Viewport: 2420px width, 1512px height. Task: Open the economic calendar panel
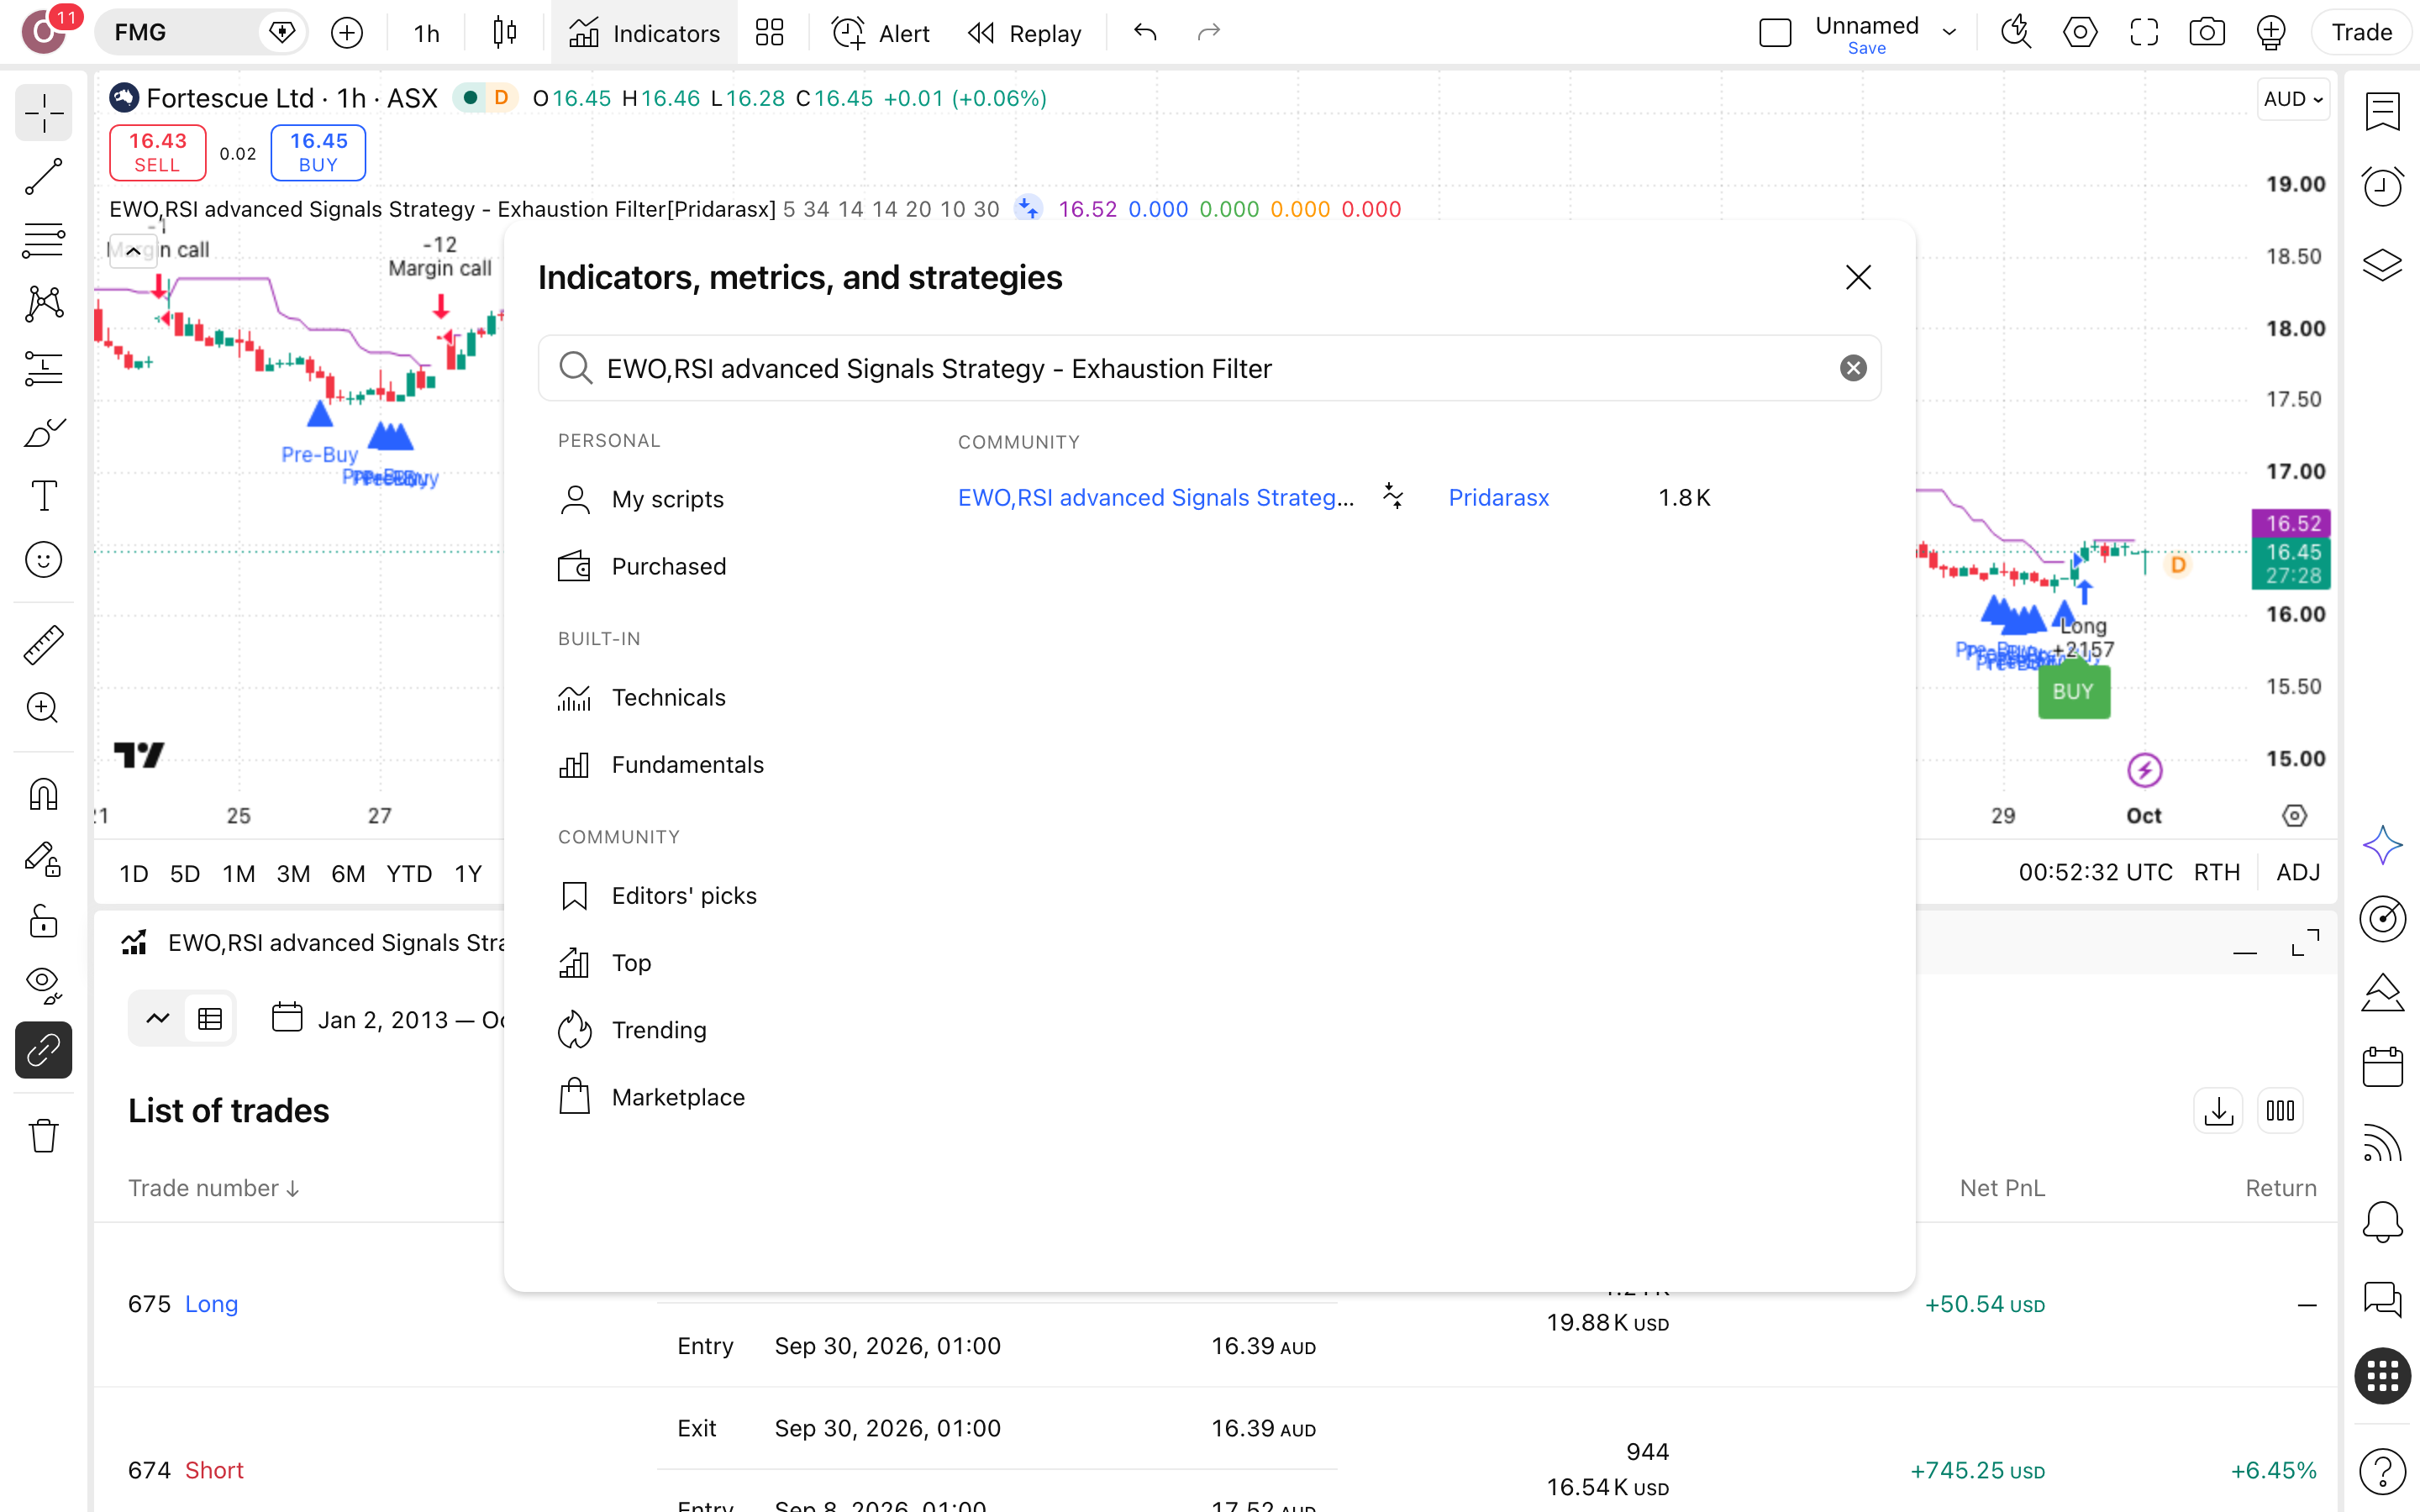coord(2382,1067)
